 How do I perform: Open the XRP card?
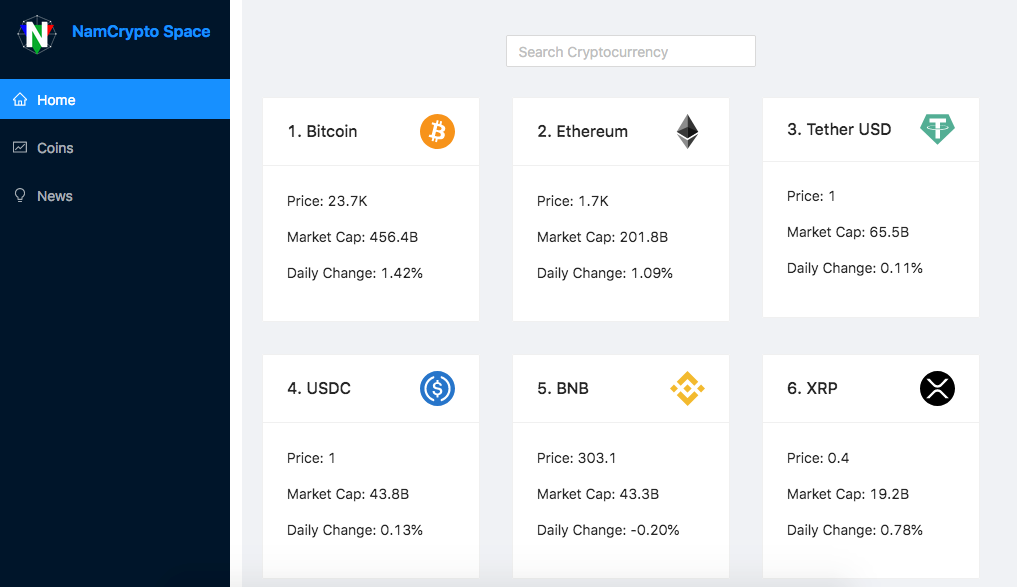pyautogui.click(x=870, y=466)
